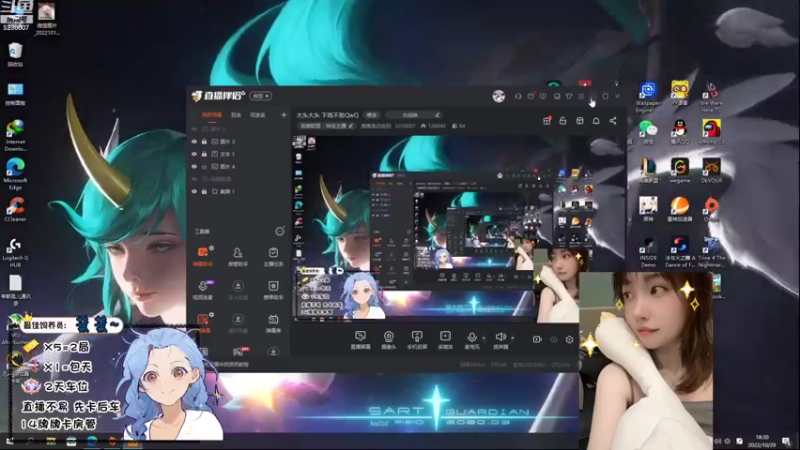Open the screen capture source button
The height and width of the screenshot is (450, 800).
coord(360,339)
